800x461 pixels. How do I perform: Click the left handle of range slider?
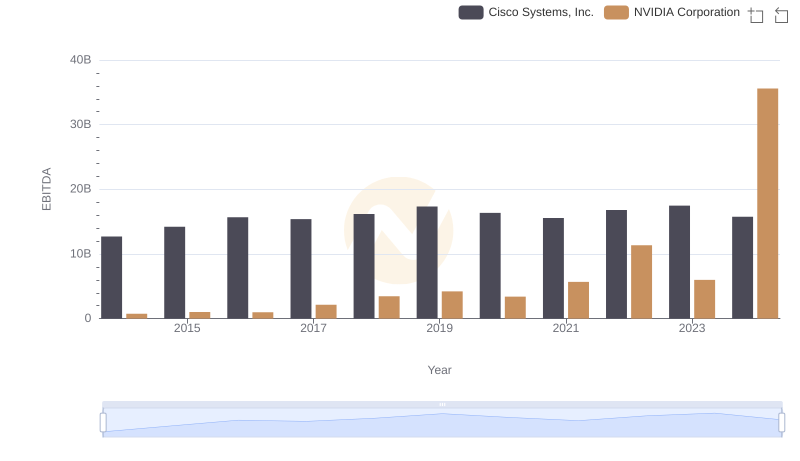[x=103, y=422]
